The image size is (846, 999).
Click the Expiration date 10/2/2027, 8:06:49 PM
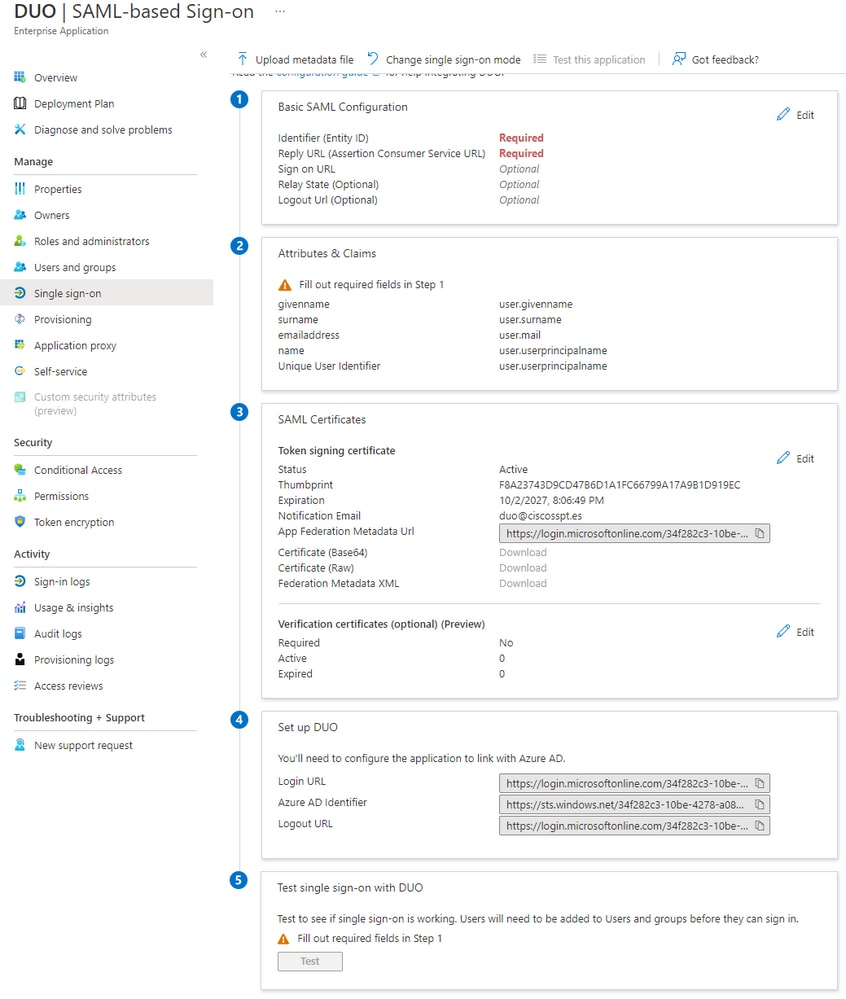552,500
